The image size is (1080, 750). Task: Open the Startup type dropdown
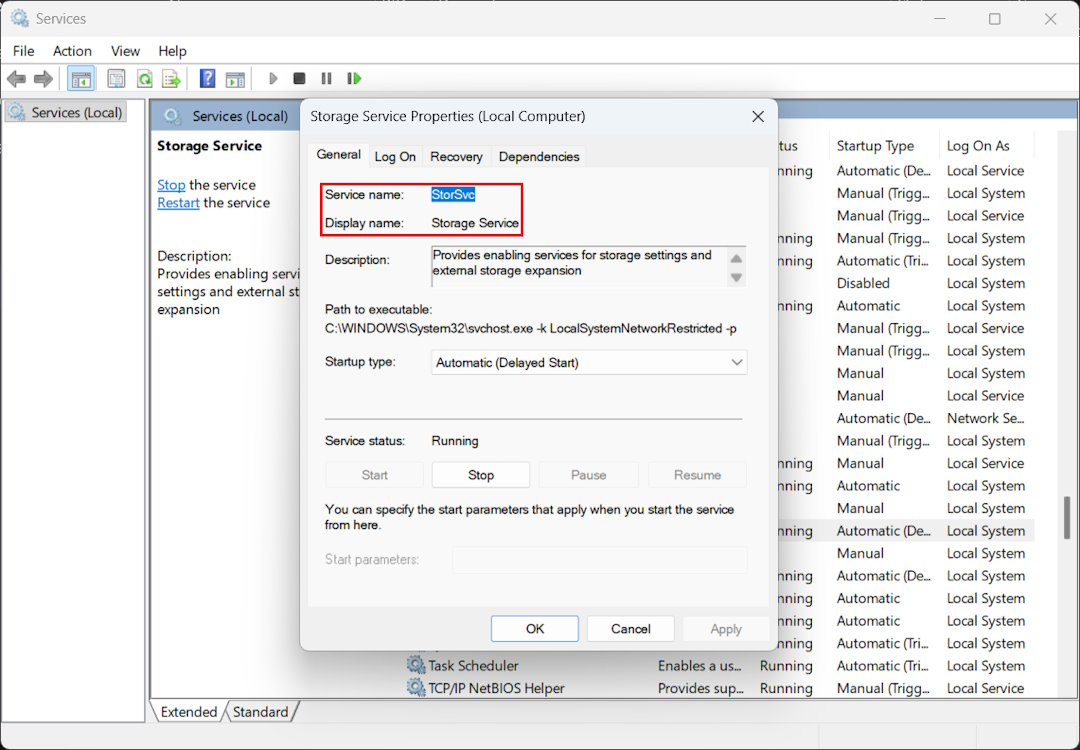pos(589,363)
